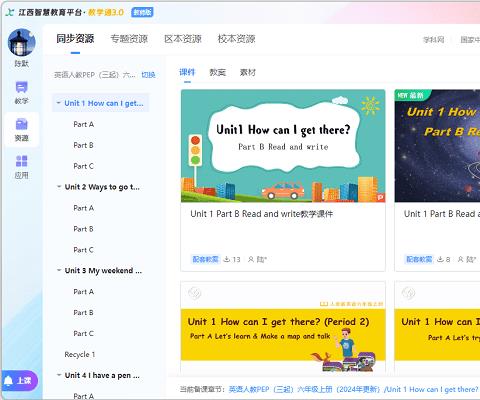Open the 学科网 link
Image resolution: width=480 pixels, height=400 pixels.
(x=433, y=40)
